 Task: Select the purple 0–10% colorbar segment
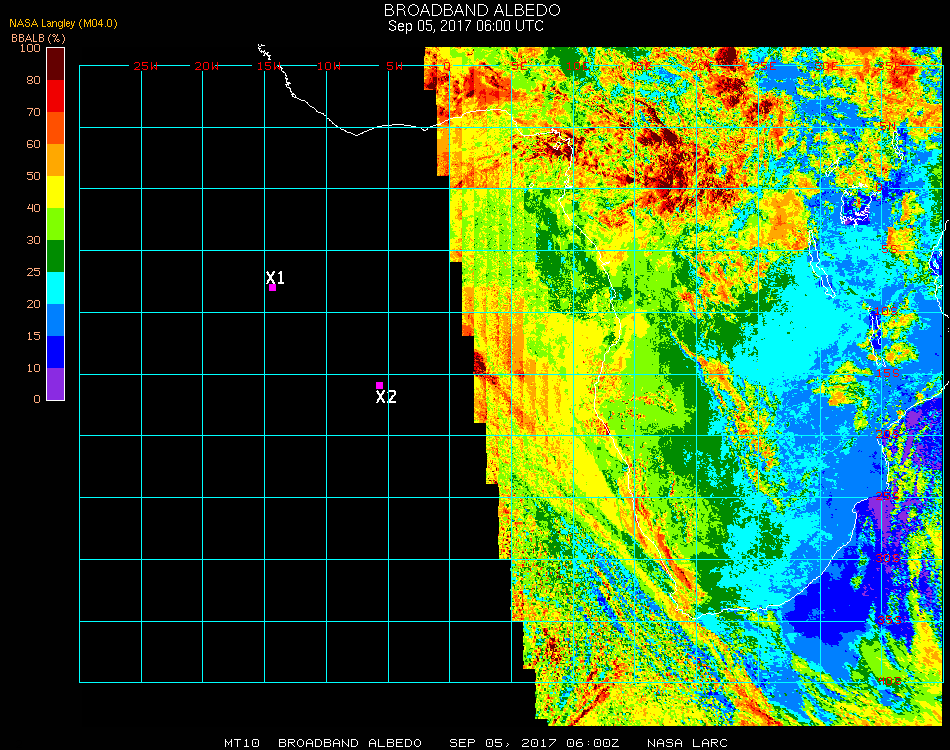pyautogui.click(x=56, y=384)
